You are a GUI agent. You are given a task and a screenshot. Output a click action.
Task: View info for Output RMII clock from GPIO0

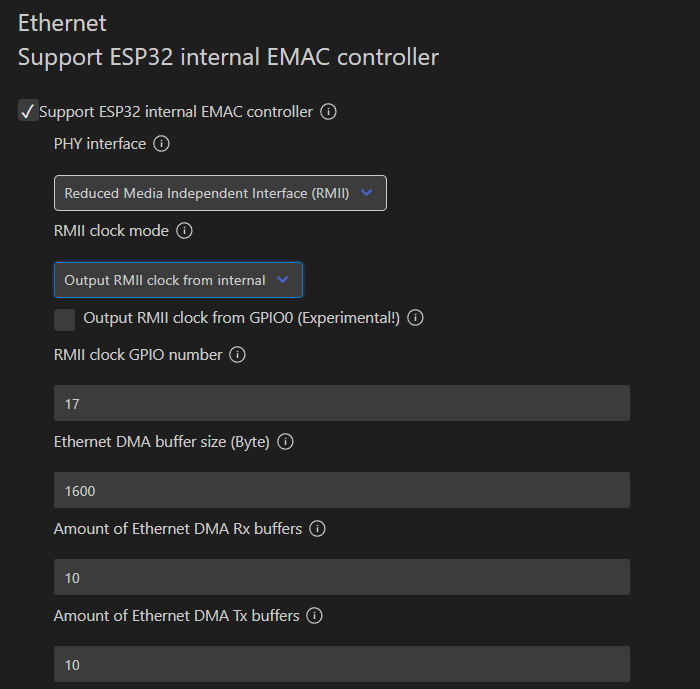415,318
